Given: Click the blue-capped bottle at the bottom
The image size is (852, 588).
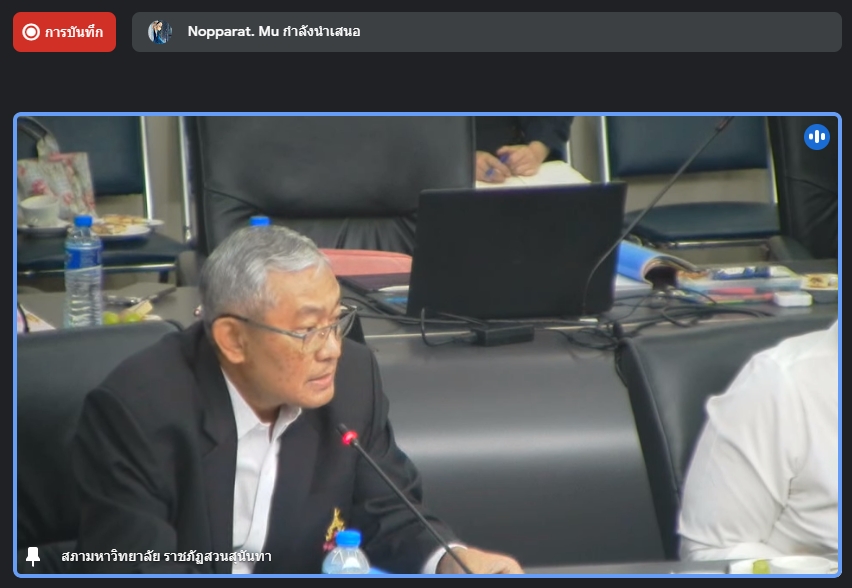Looking at the screenshot, I should pos(346,553).
